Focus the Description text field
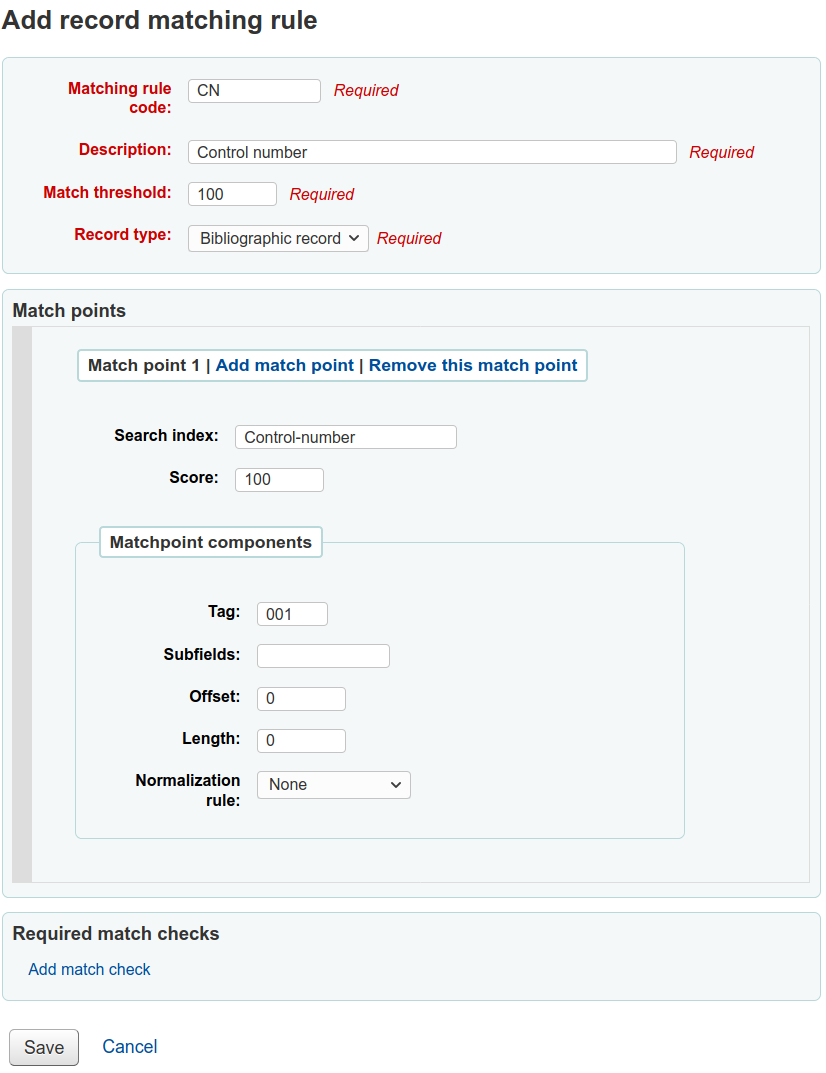The width and height of the screenshot is (826, 1073). pos(432,152)
